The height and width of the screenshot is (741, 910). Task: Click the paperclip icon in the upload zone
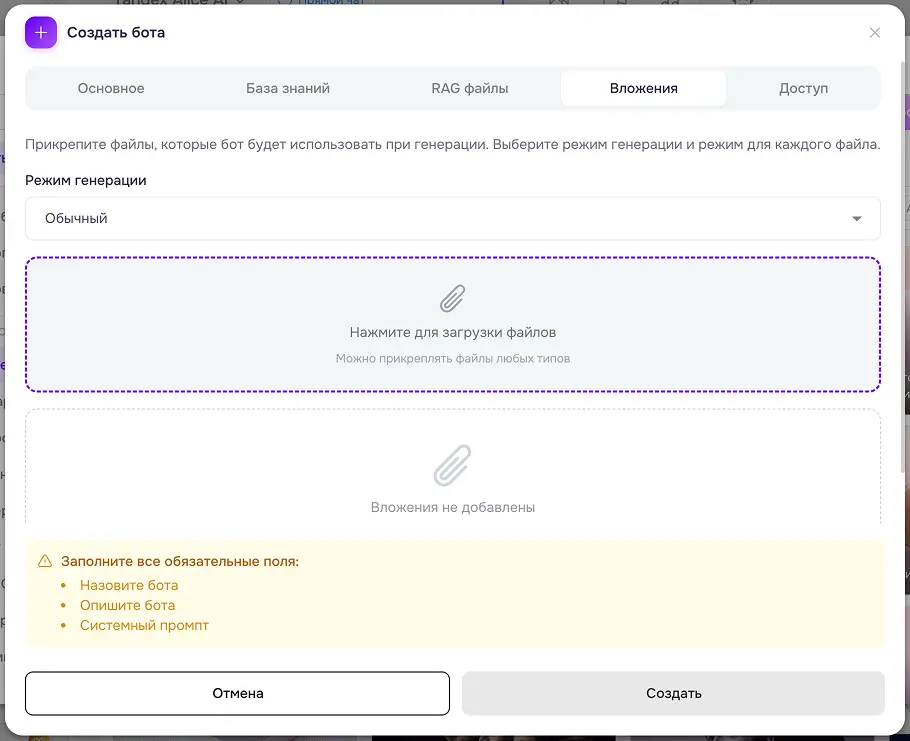click(453, 298)
